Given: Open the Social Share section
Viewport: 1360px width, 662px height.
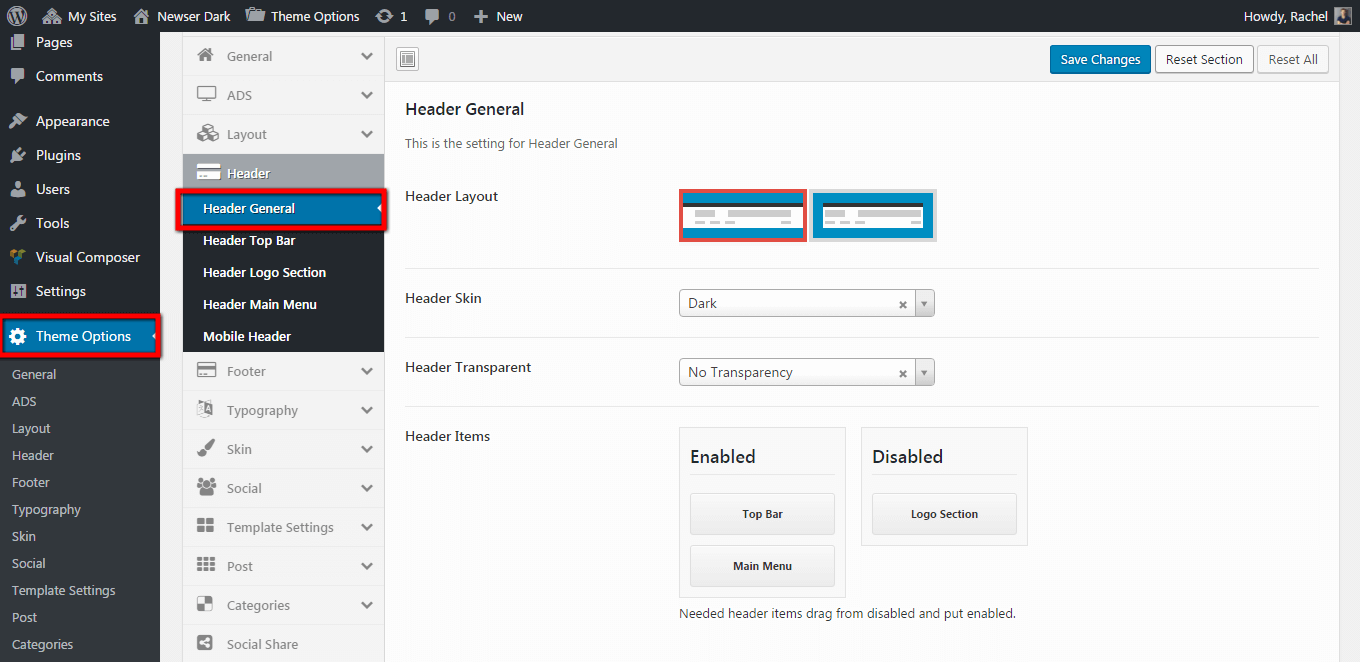Looking at the screenshot, I should click(x=262, y=644).
